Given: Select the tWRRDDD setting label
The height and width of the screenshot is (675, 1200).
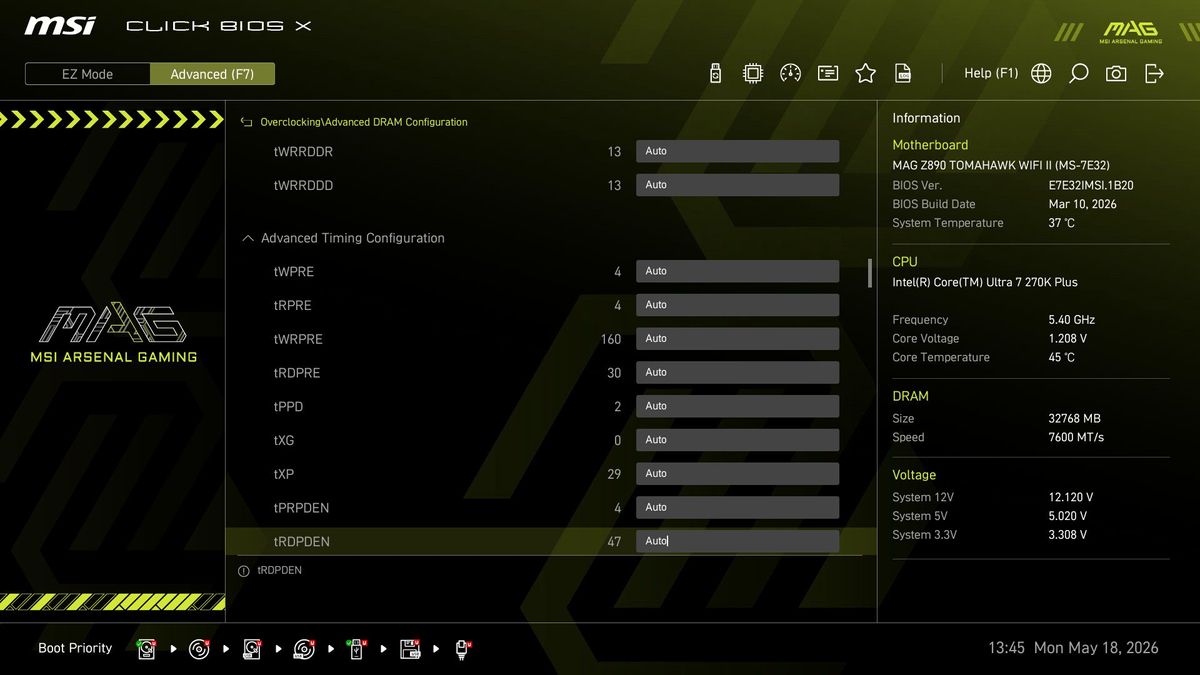Looking at the screenshot, I should [x=303, y=186].
